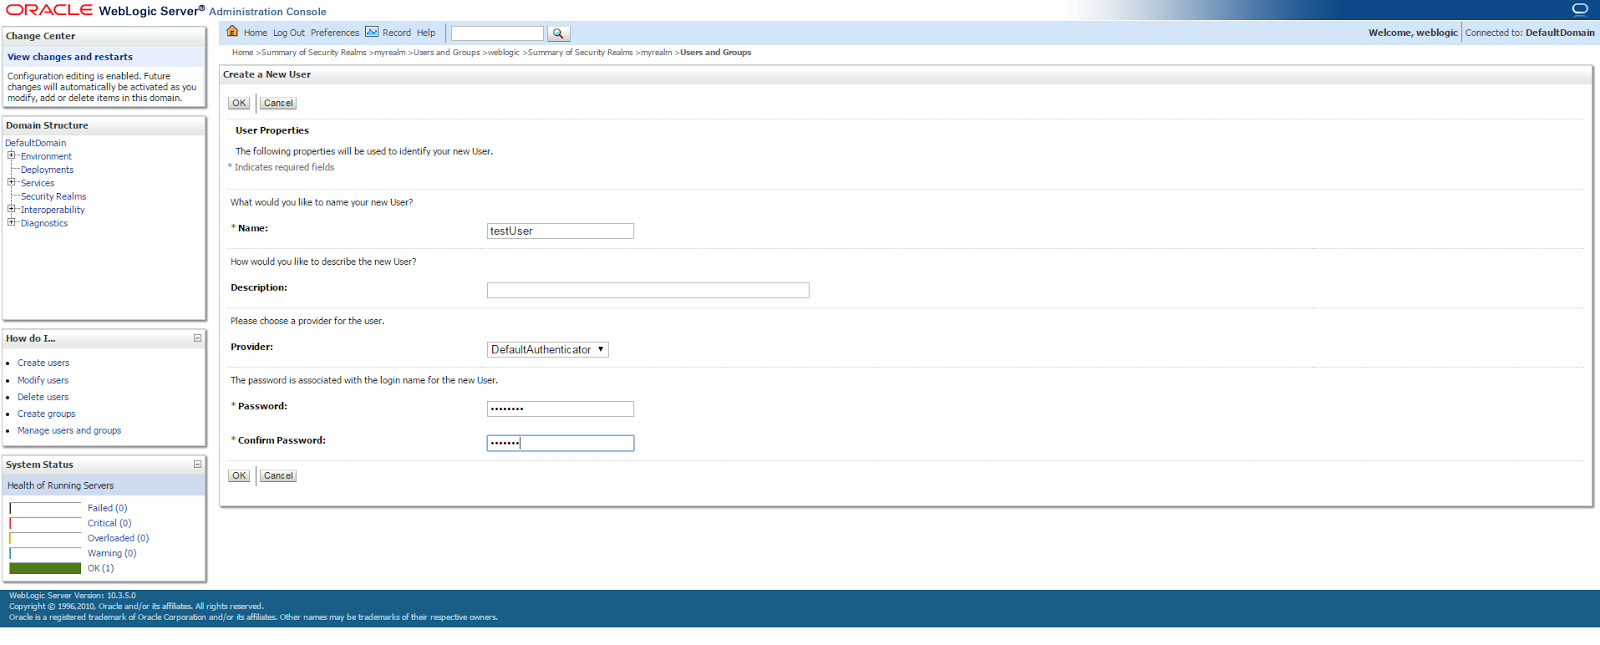Click Home in the breadcrumb trail
The image size is (1600, 645).
[242, 52]
